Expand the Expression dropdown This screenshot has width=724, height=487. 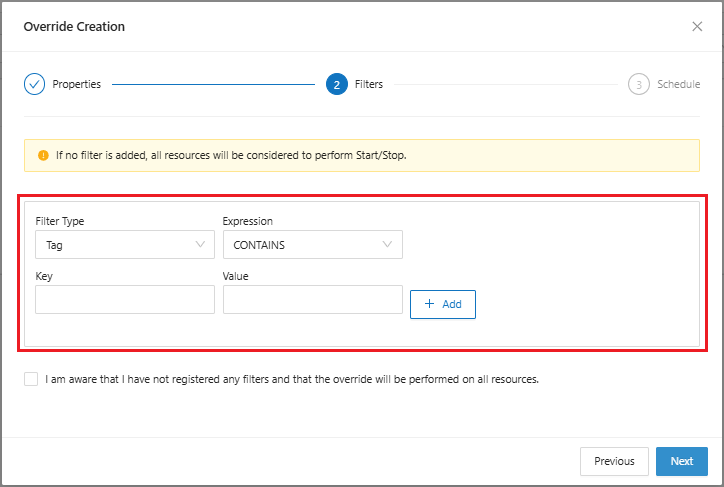pos(312,244)
